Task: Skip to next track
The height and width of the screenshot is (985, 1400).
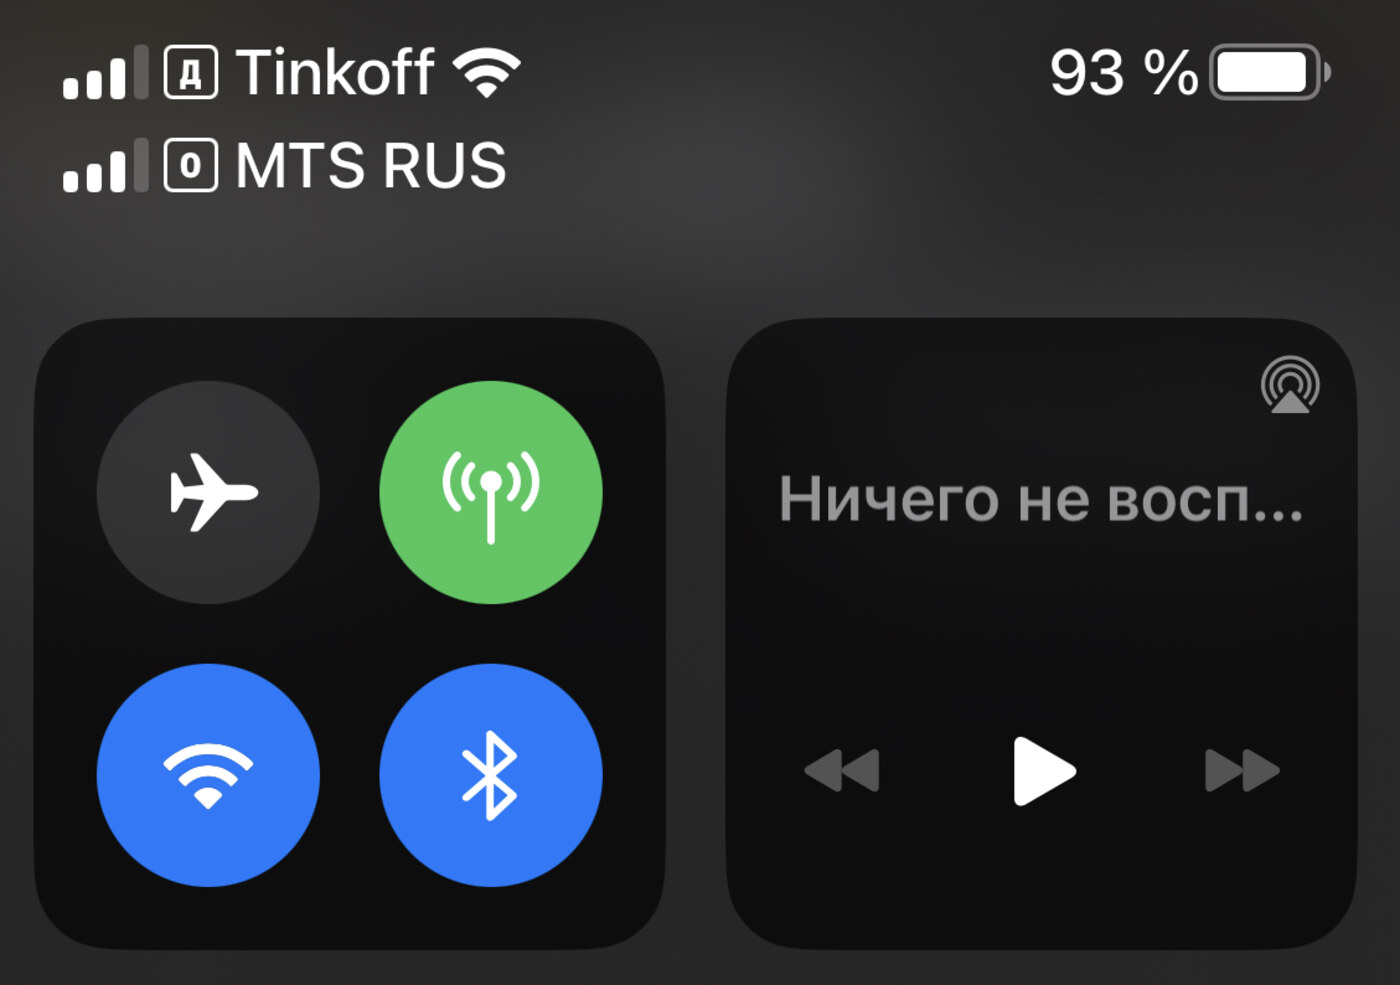Action: point(1242,771)
